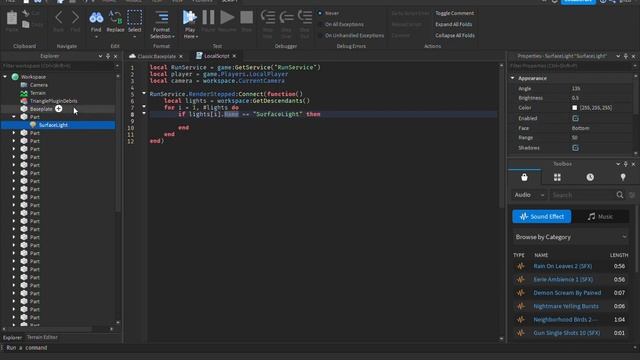The image size is (640, 360).
Task: Click the Play Here icon
Action: click(189, 17)
